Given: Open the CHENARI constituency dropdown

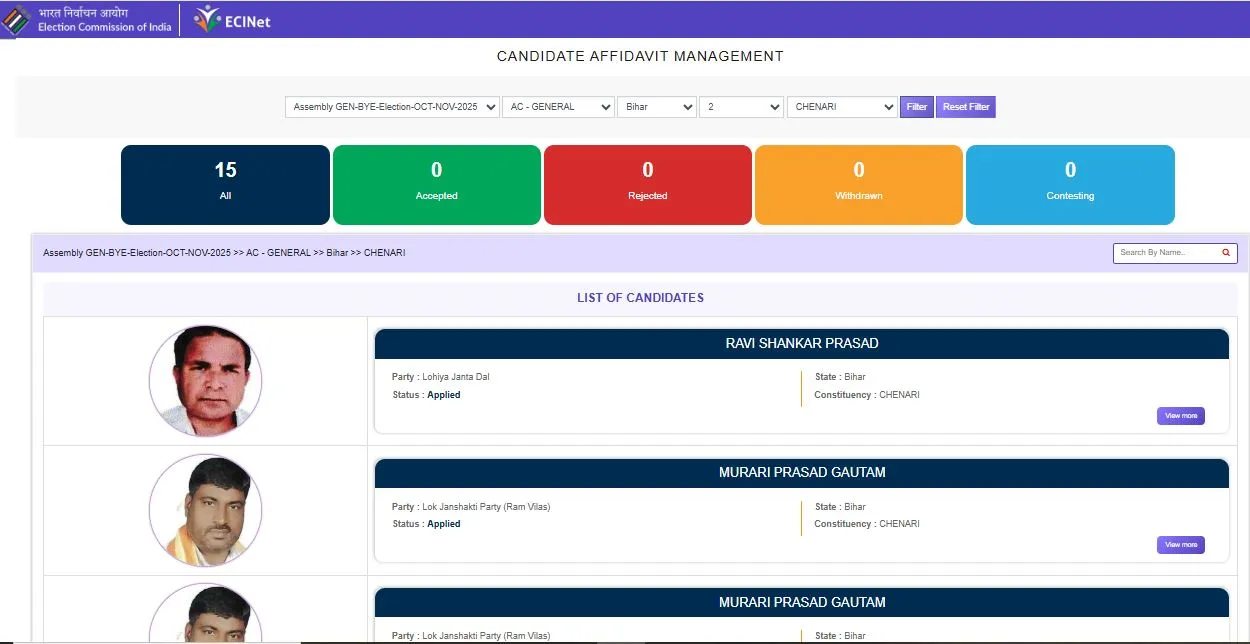Looking at the screenshot, I should pyautogui.click(x=842, y=107).
